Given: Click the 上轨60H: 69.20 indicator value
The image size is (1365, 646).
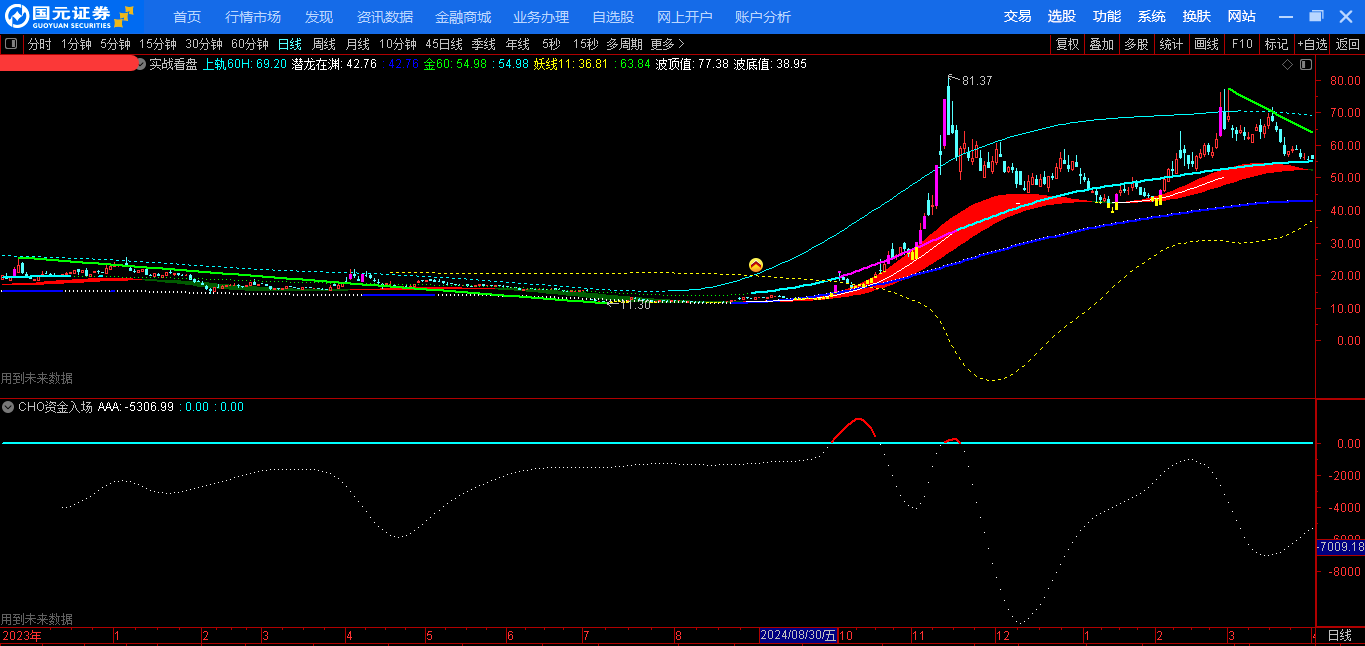Looking at the screenshot, I should 244,64.
